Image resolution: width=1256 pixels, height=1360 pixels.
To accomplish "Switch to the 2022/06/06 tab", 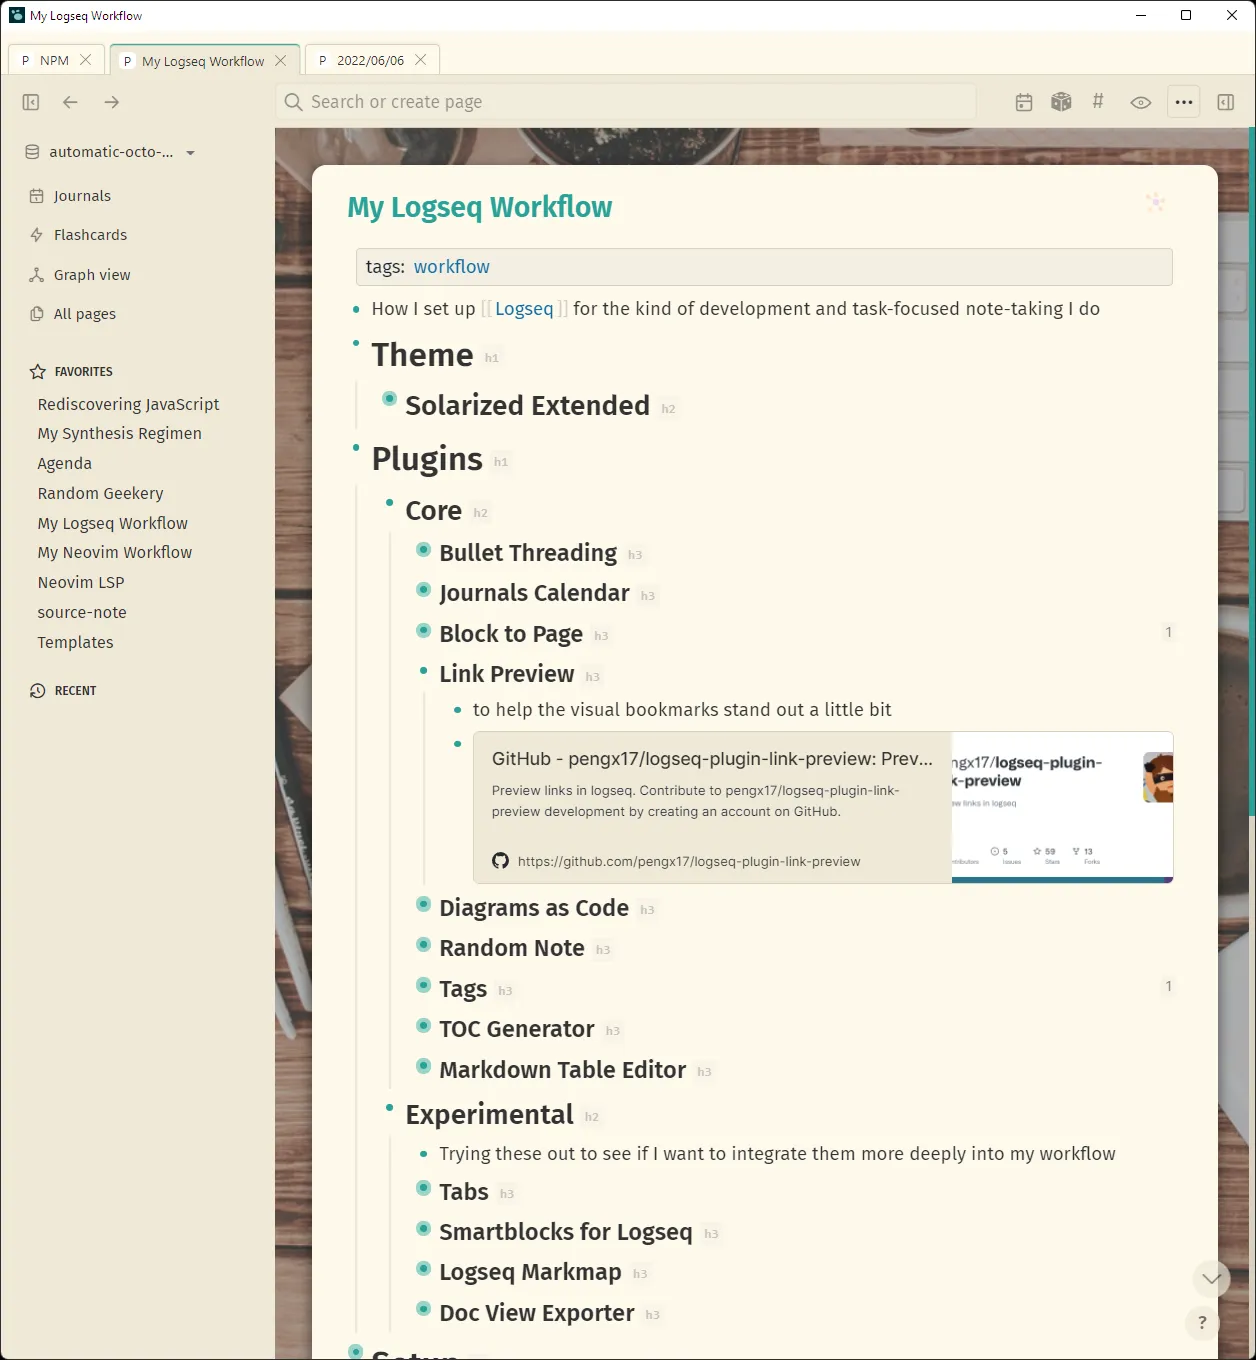I will 370,60.
